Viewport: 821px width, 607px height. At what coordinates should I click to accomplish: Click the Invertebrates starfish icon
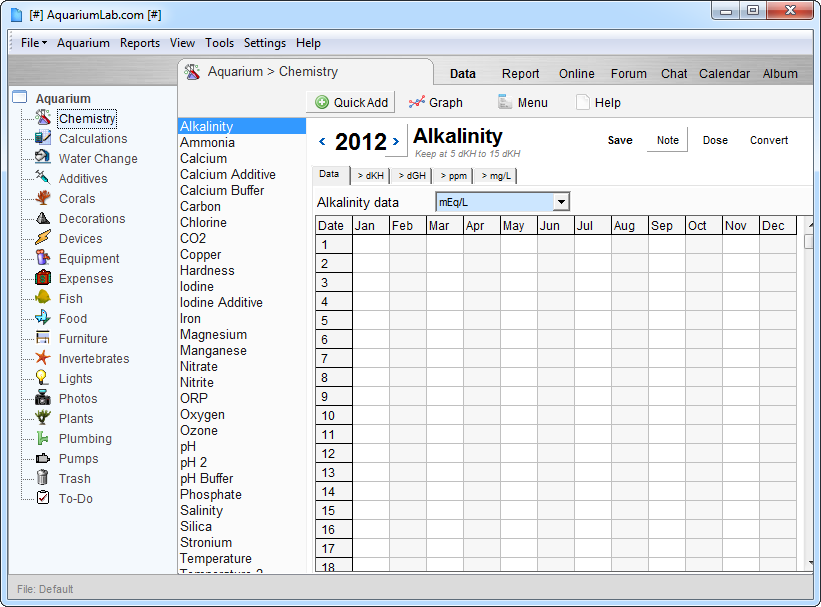(x=43, y=358)
